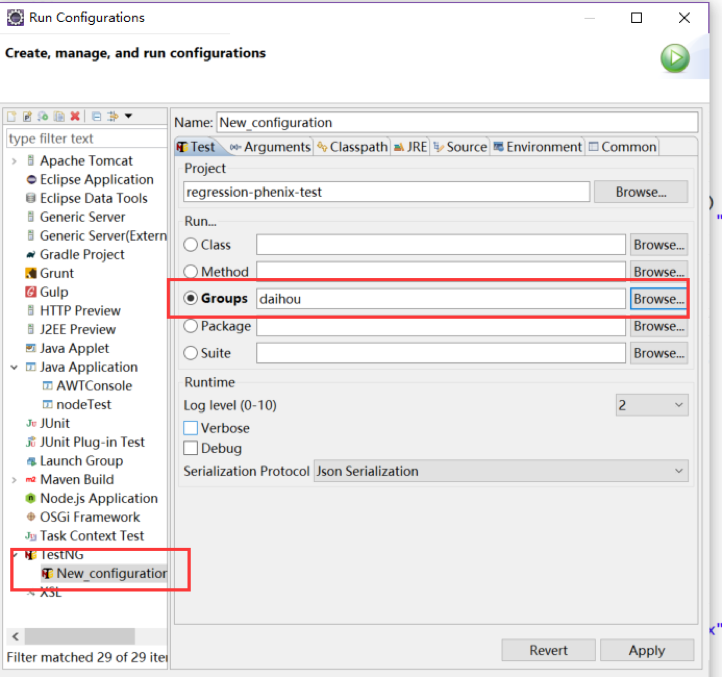Expand the Maven Build tree node
722x677 pixels.
pyautogui.click(x=14, y=480)
